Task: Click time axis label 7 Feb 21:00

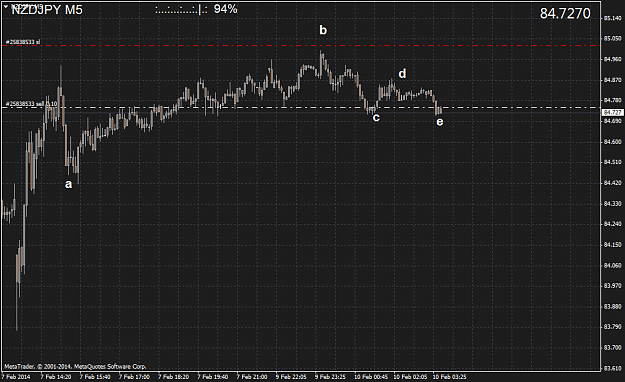Action: click(x=252, y=377)
